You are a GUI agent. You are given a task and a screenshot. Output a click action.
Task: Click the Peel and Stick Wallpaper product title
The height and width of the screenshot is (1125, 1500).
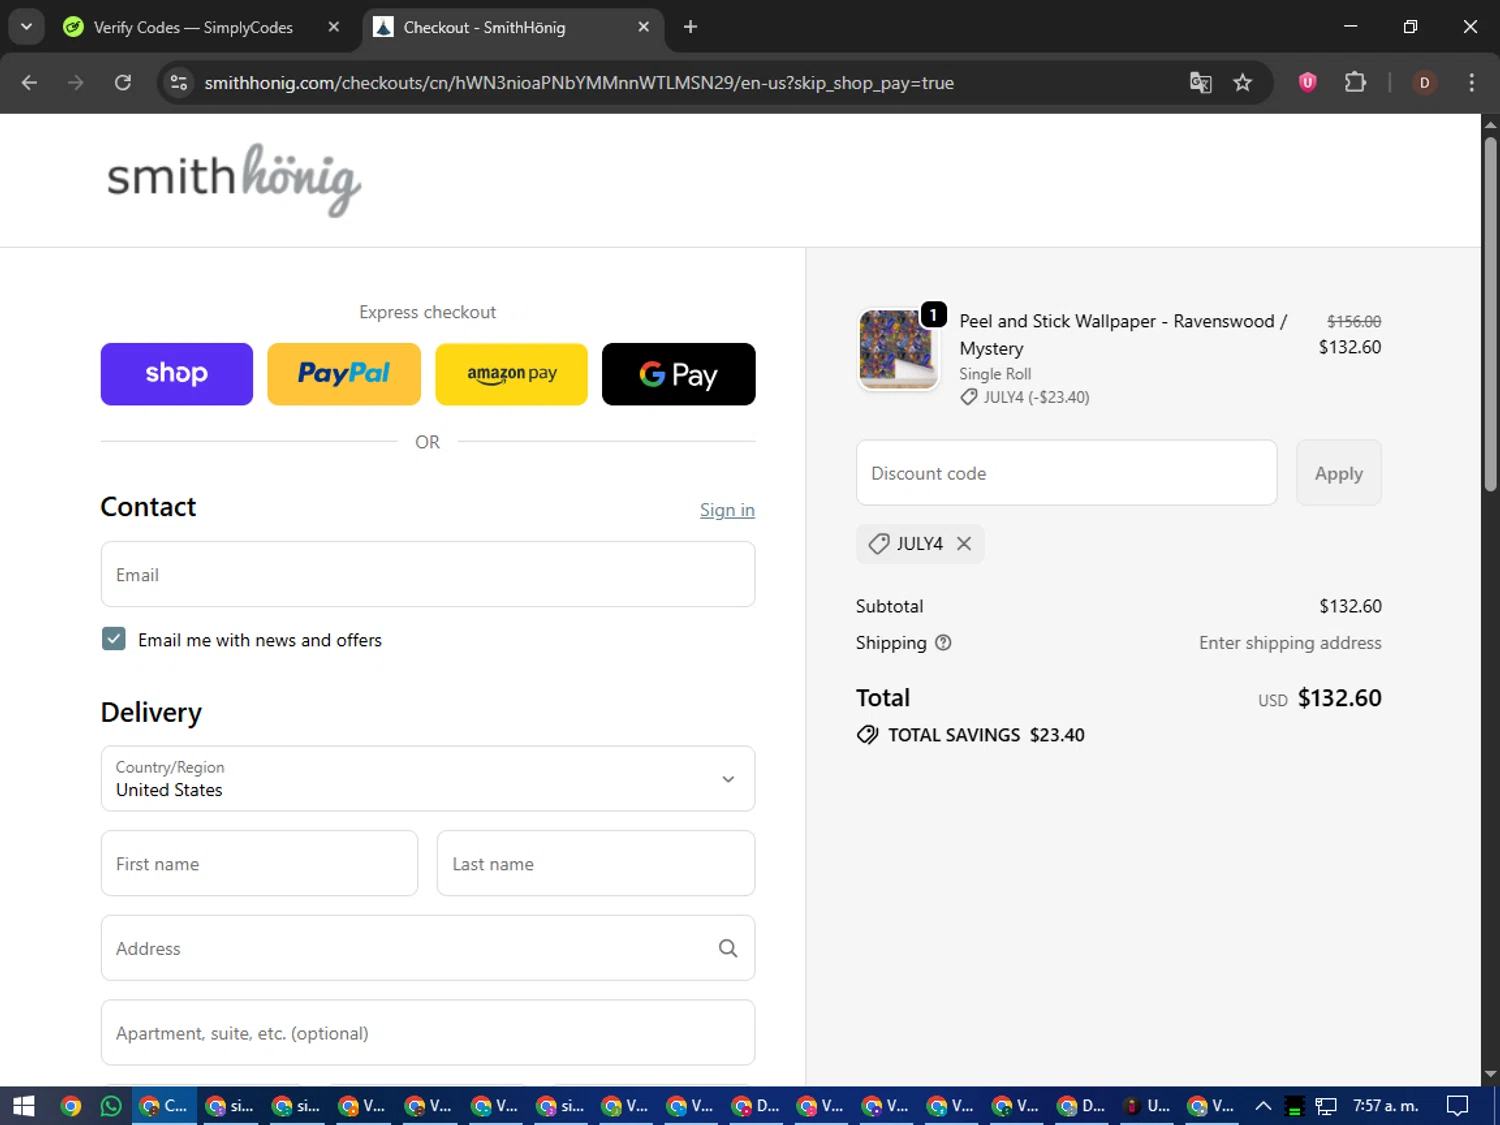[1123, 335]
